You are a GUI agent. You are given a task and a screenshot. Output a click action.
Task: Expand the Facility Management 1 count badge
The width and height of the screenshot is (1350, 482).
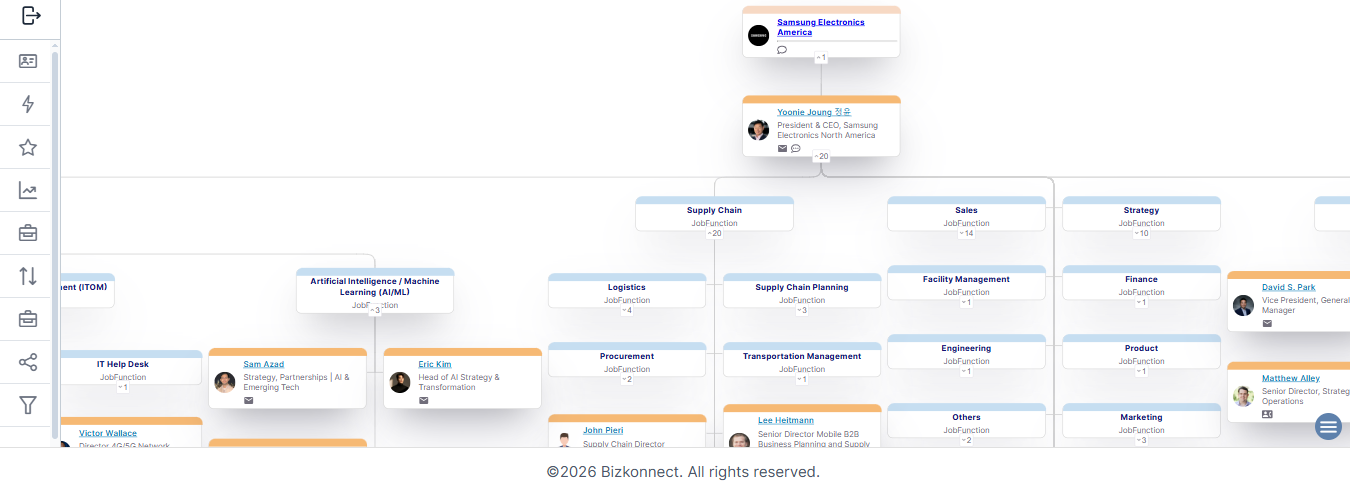[x=966, y=302]
